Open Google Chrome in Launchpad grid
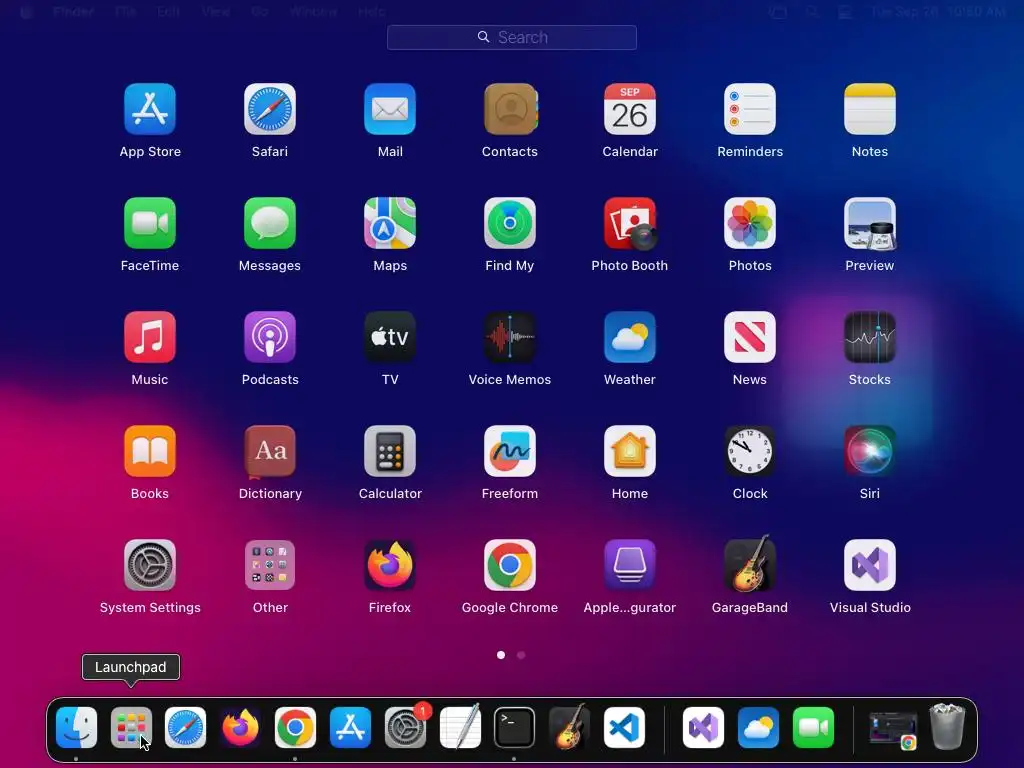 (510, 565)
